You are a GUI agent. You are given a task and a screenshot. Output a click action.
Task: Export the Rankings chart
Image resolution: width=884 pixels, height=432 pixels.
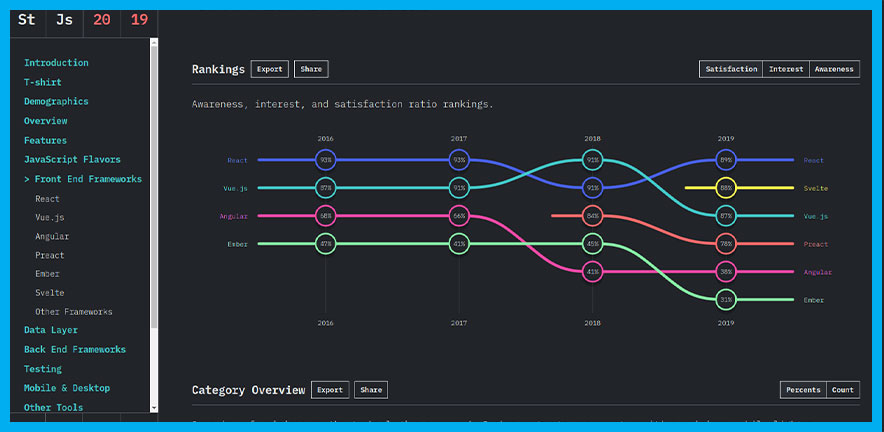click(x=270, y=69)
